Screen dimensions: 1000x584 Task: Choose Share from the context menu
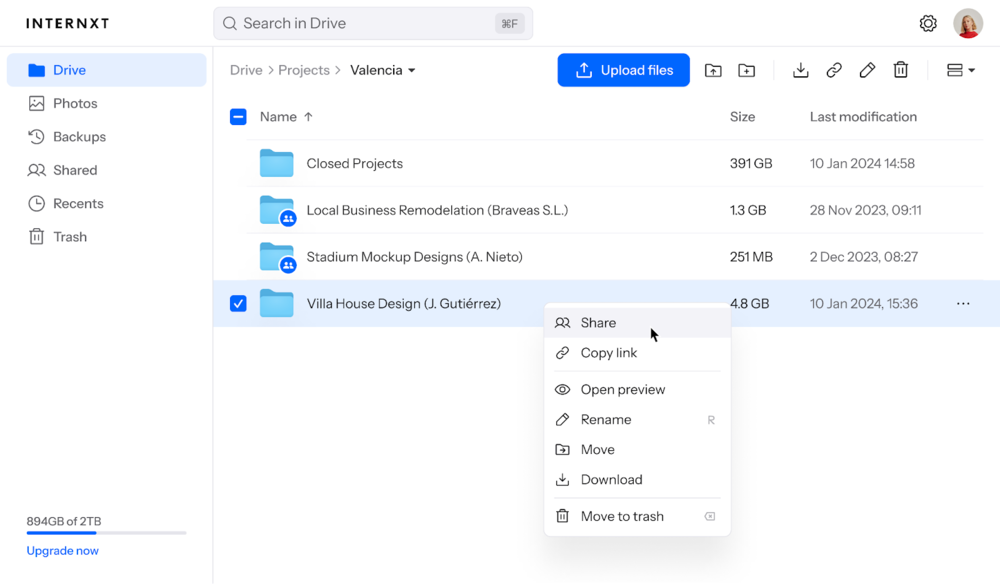click(598, 323)
